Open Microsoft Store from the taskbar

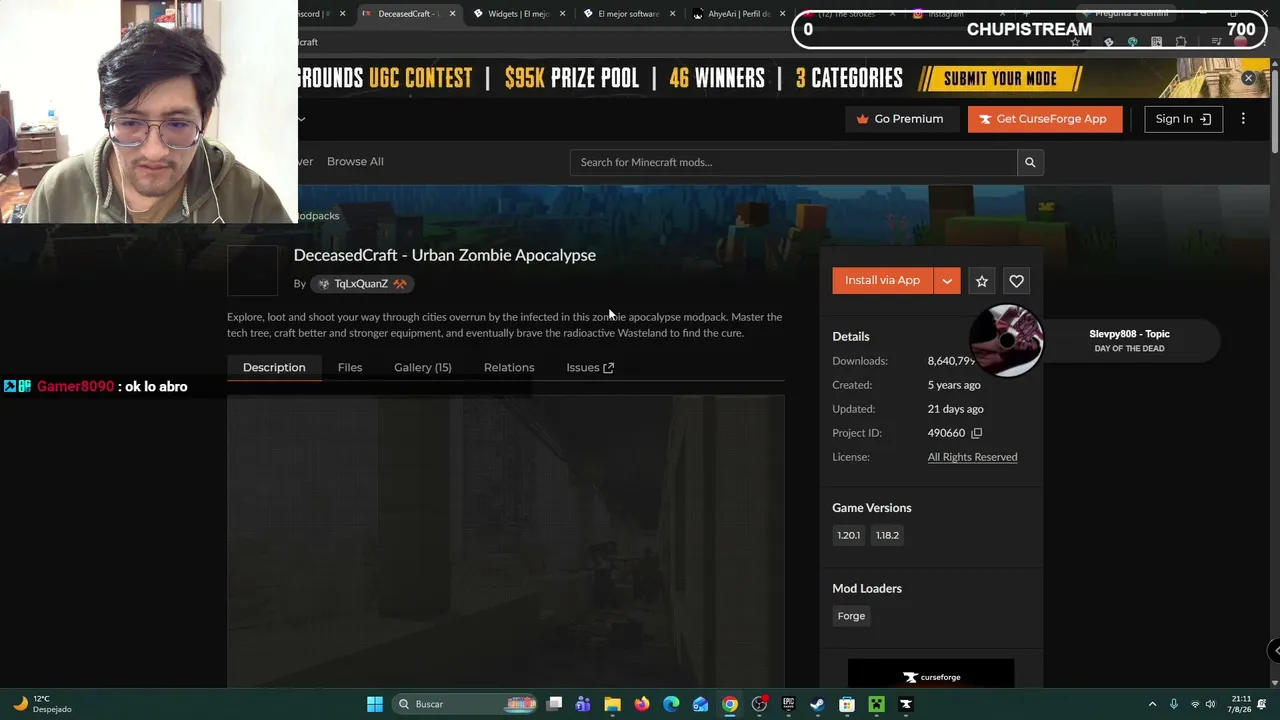(847, 704)
